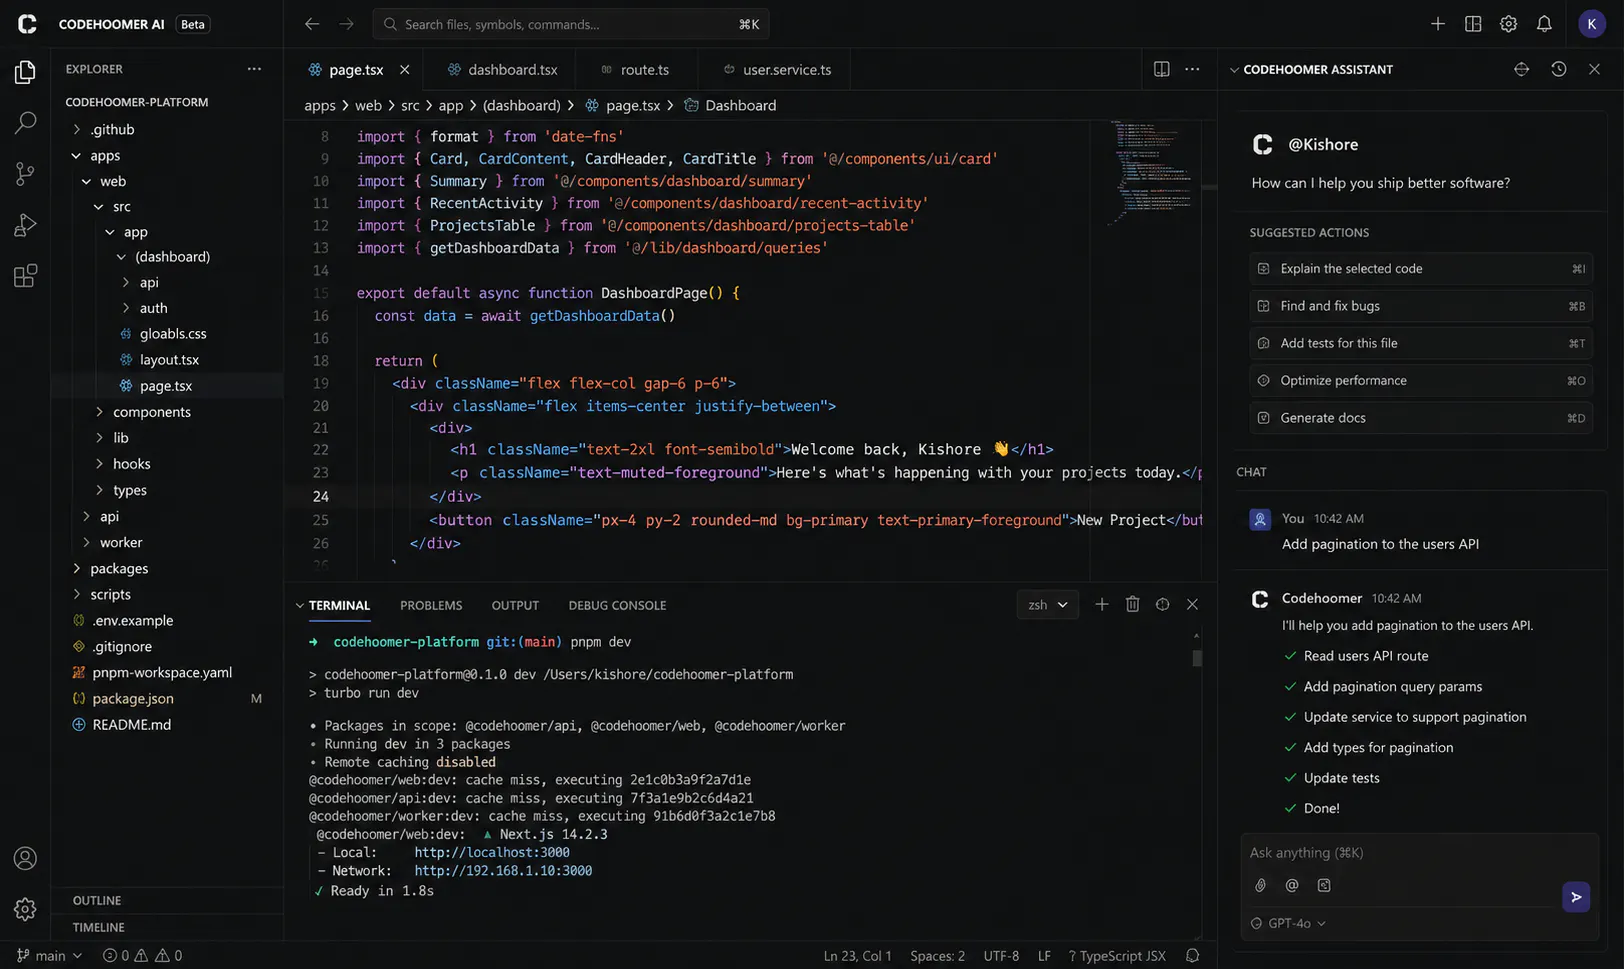Click Generate docs action
The width and height of the screenshot is (1624, 969).
pyautogui.click(x=1420, y=418)
